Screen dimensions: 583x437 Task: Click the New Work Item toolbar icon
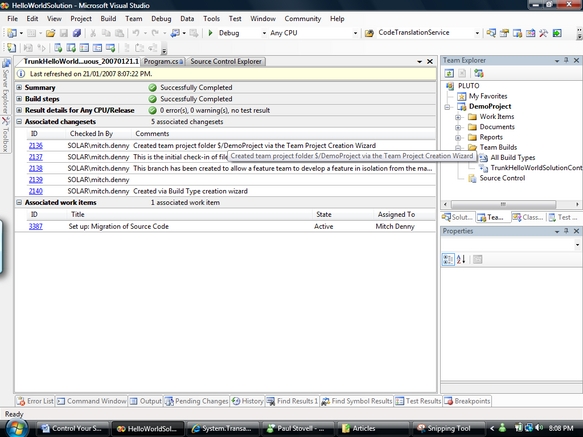pos(12,48)
